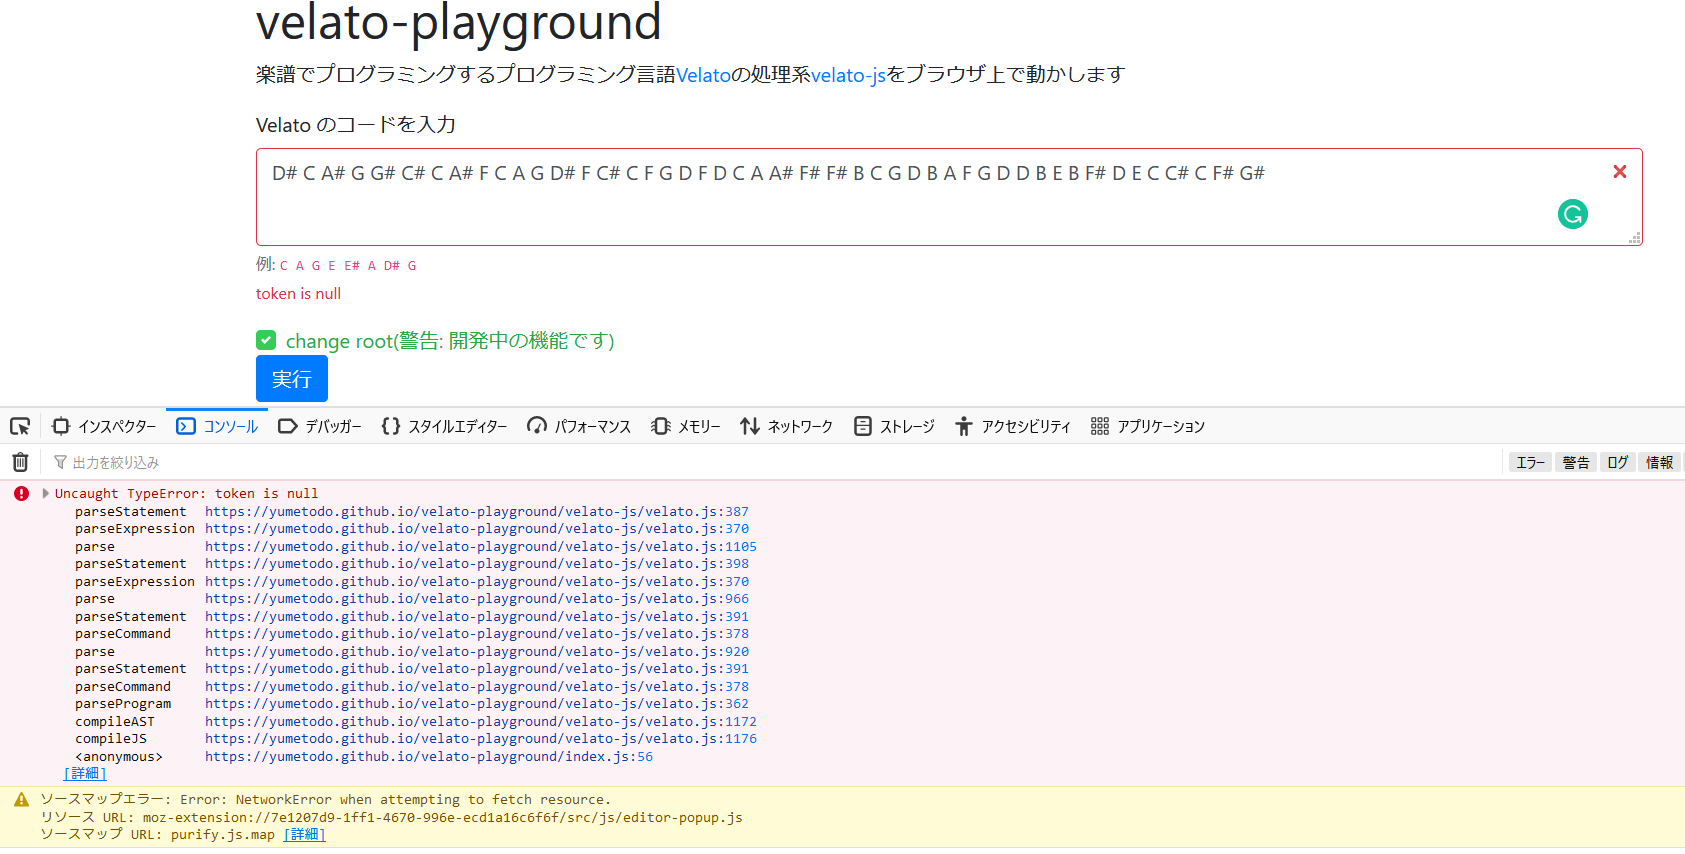Click 詳細 link under the TypeError stack
This screenshot has width=1685, height=854.
tap(85, 774)
